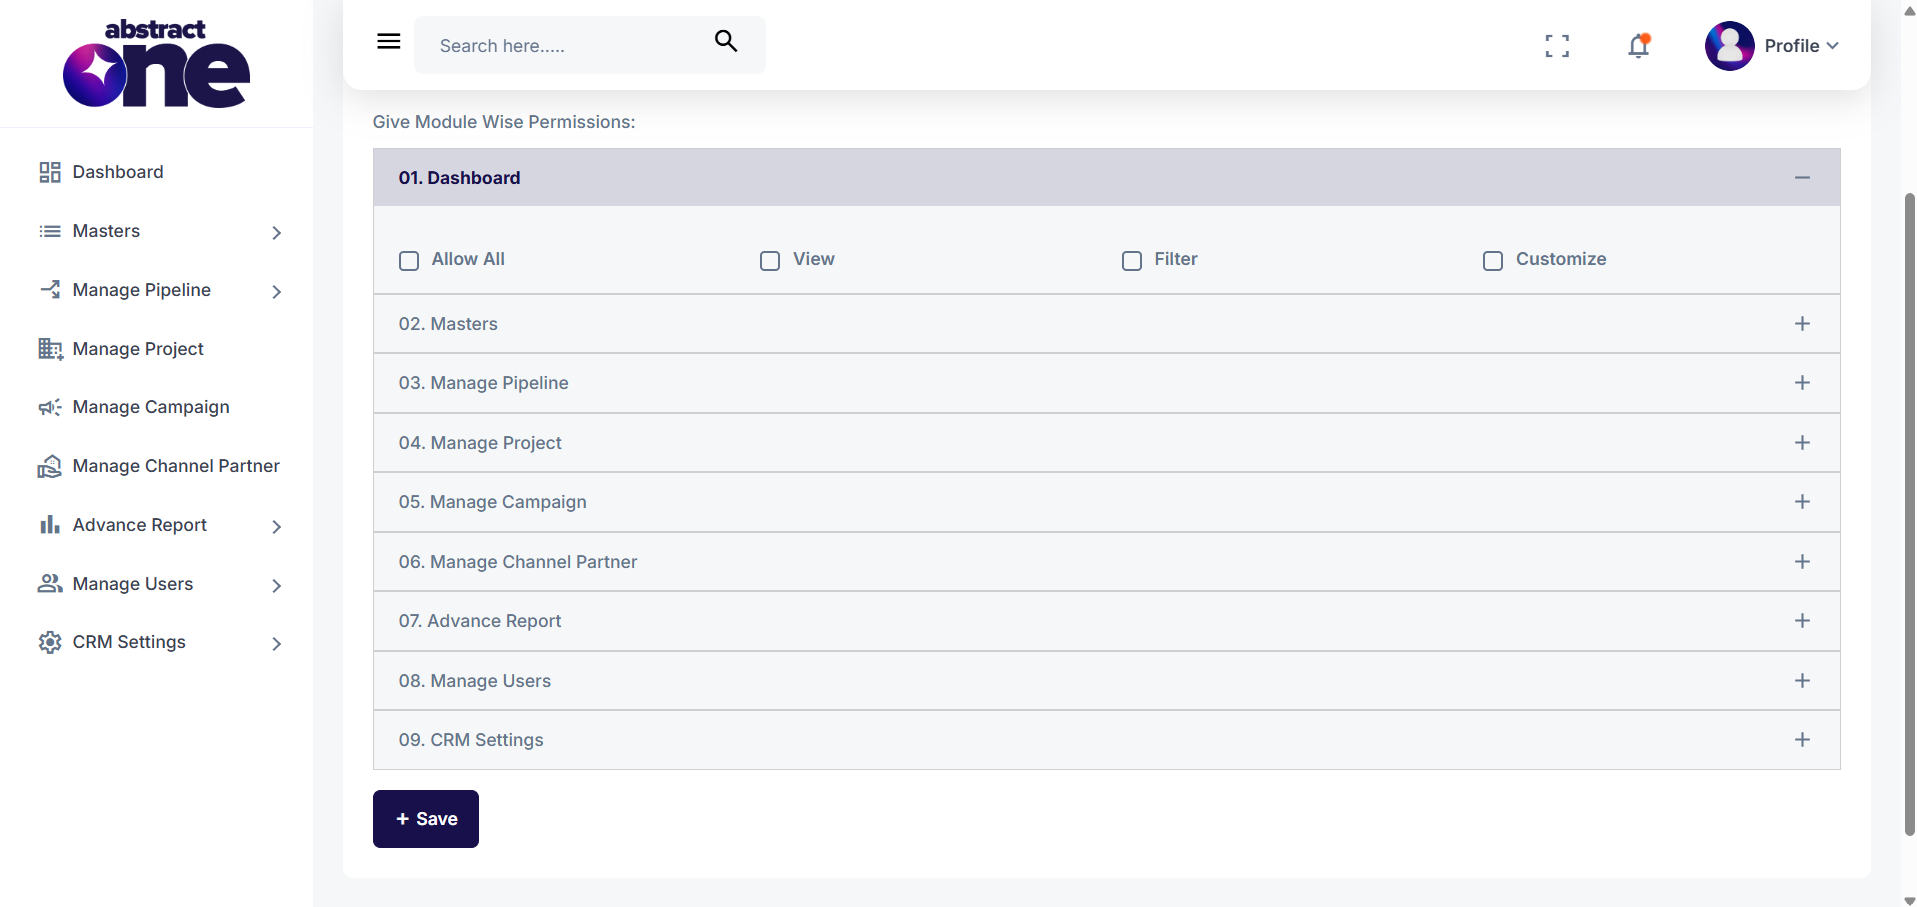Collapse the 01. Dashboard section

1802,178
